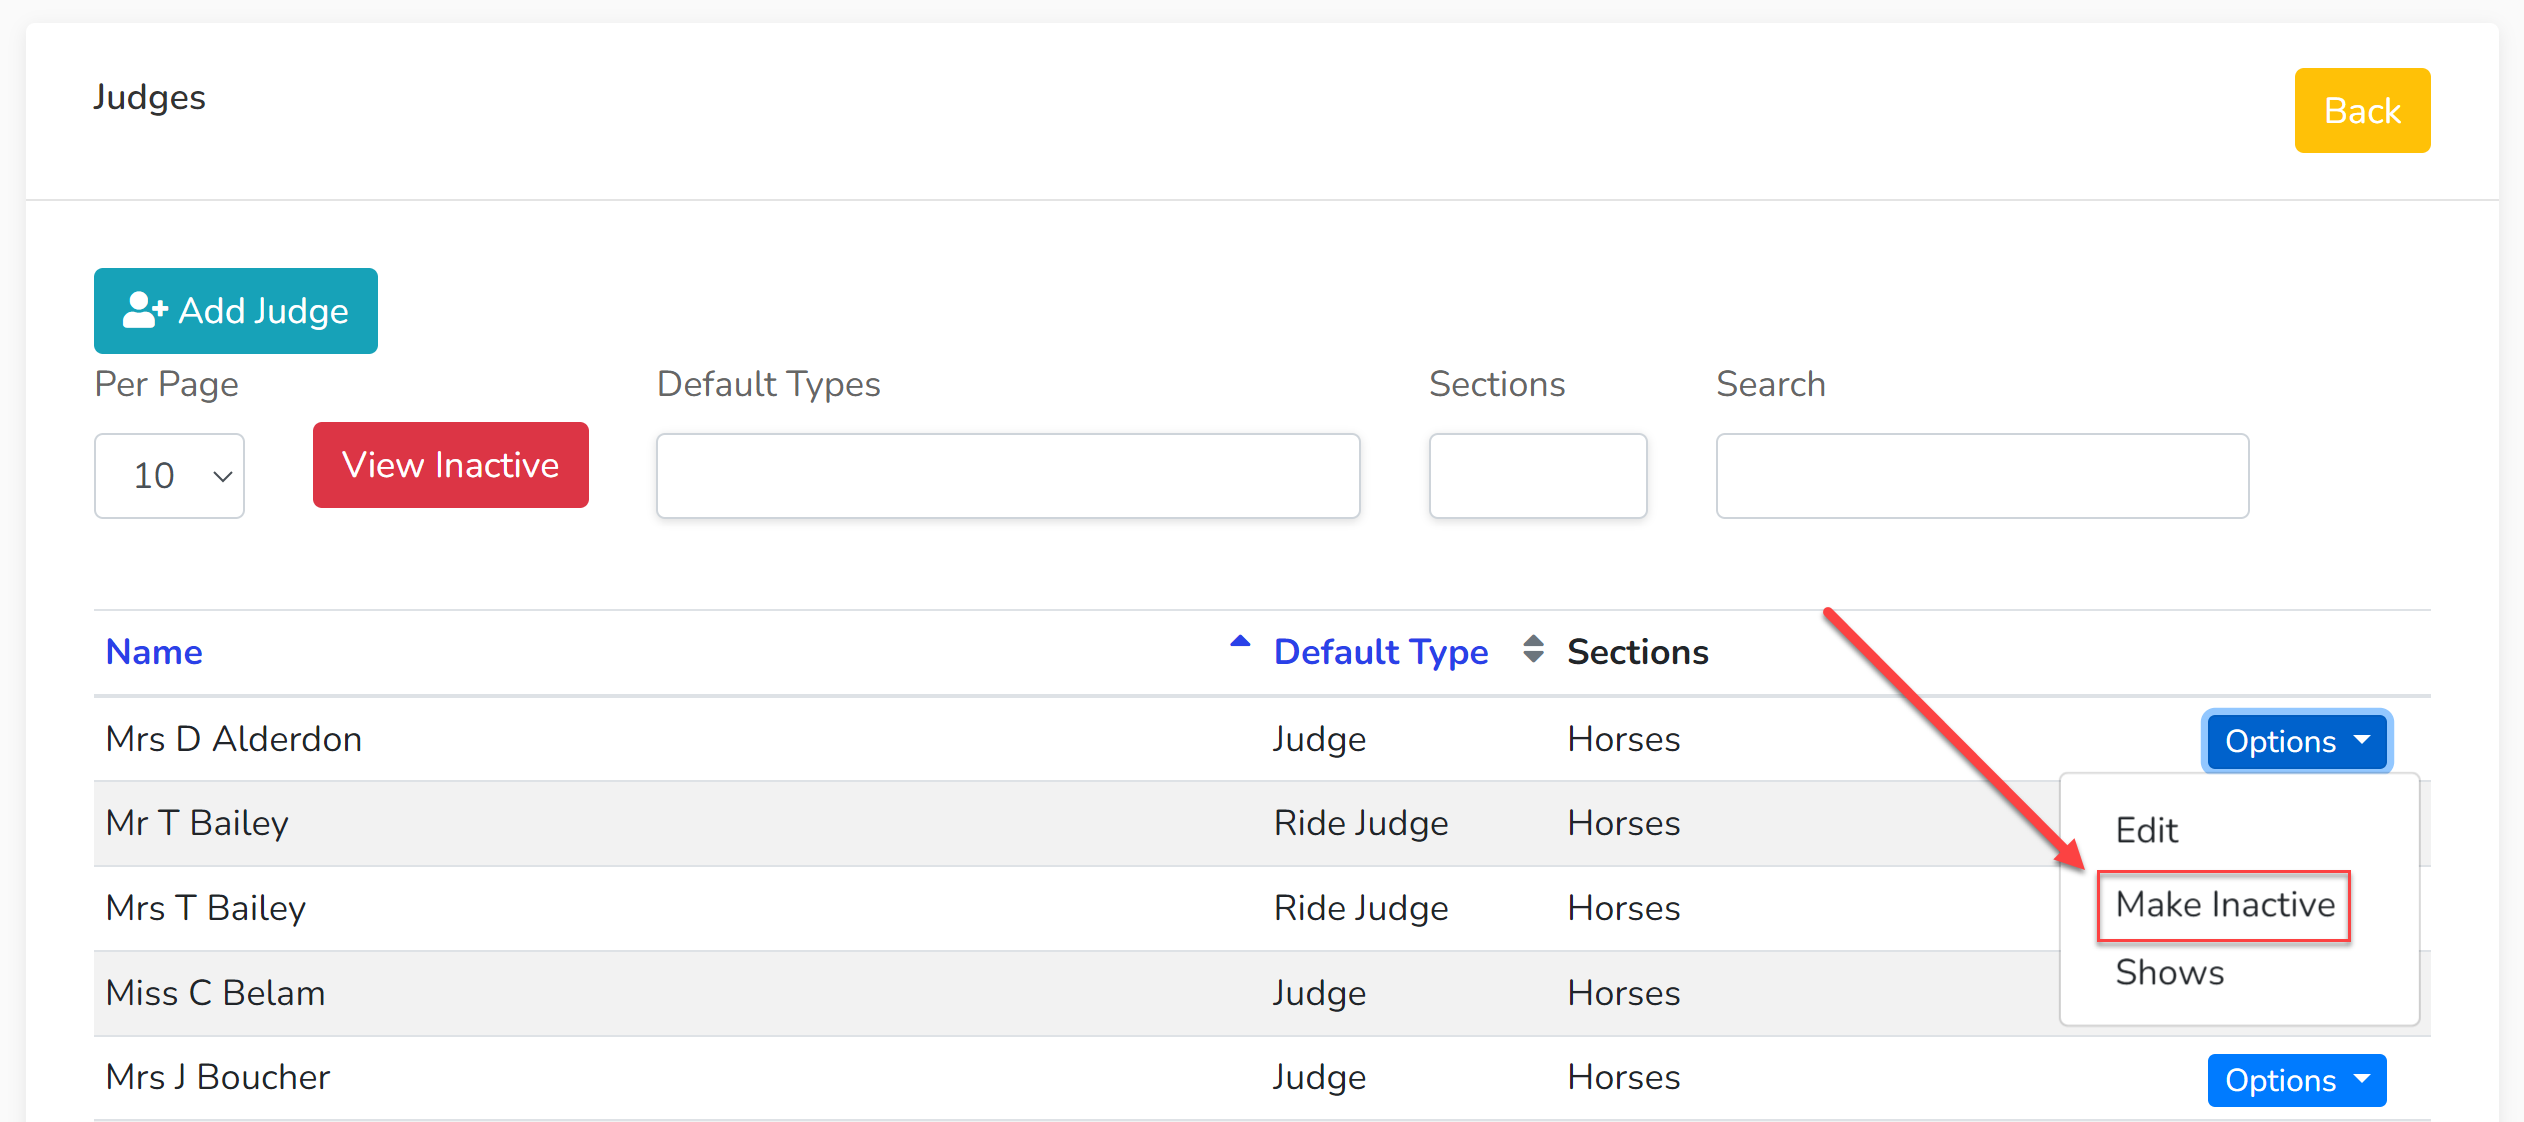This screenshot has height=1122, width=2524.
Task: Click Horses in Mrs D Alderdon row
Action: tap(1623, 739)
